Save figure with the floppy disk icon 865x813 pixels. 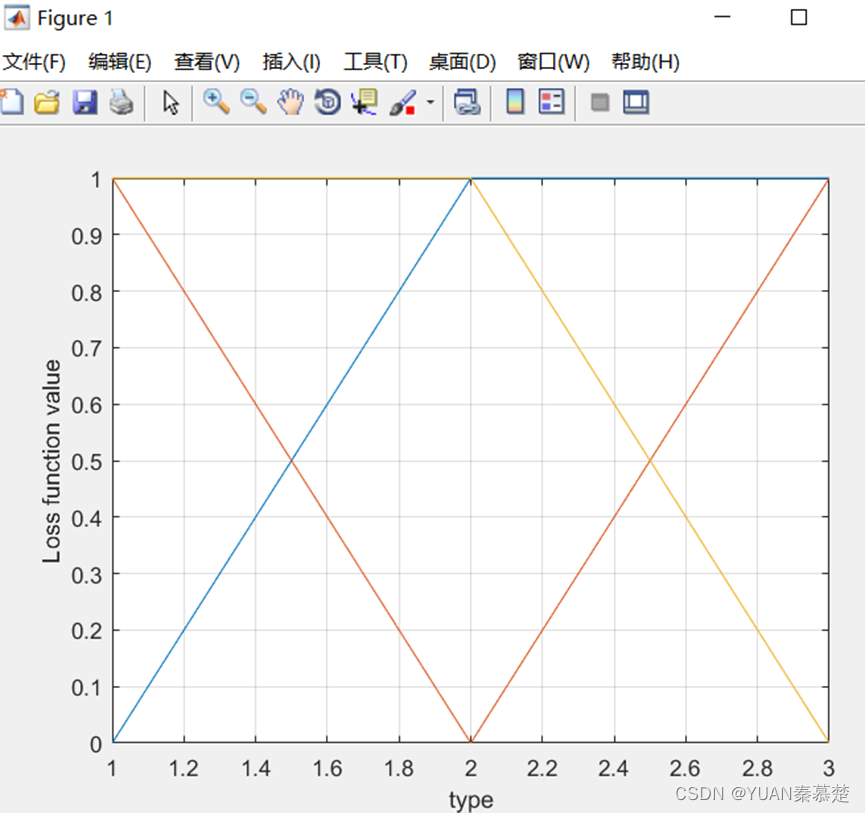[x=85, y=103]
